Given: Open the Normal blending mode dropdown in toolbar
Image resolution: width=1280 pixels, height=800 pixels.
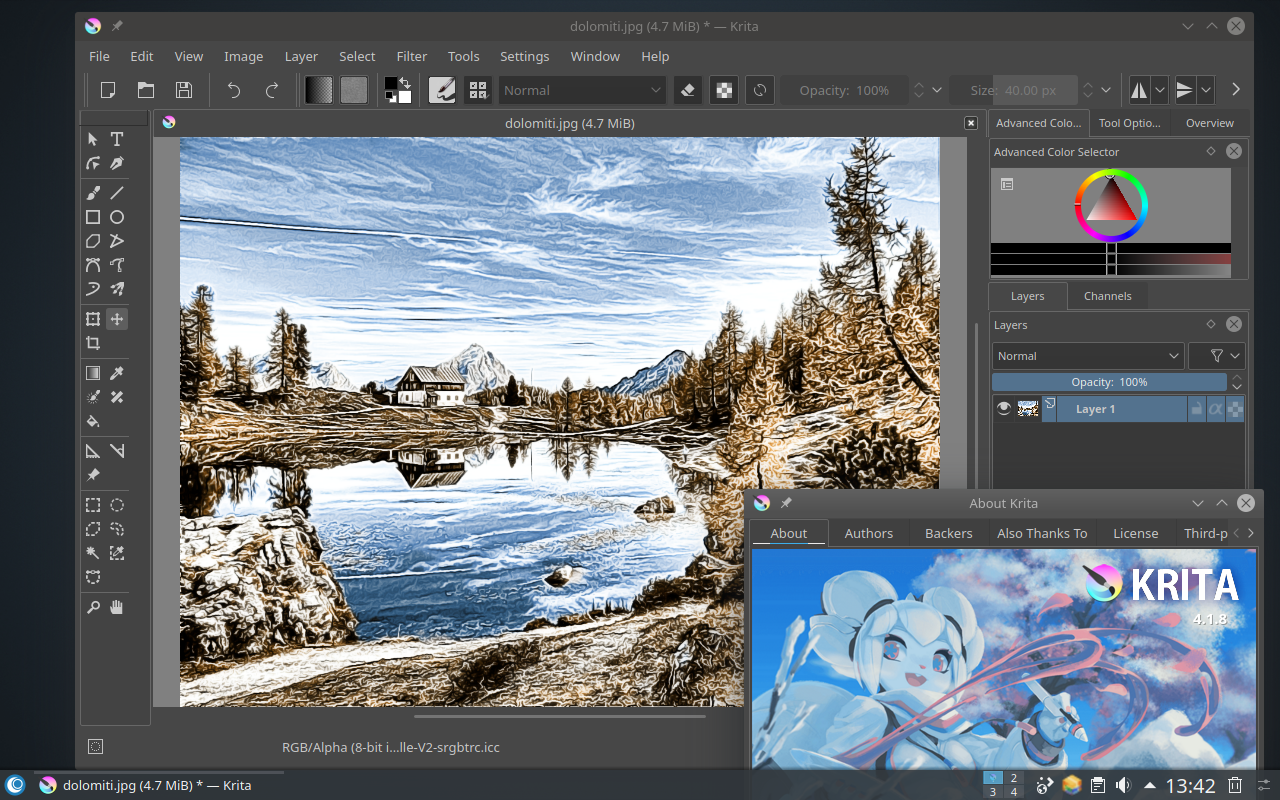Looking at the screenshot, I should point(582,90).
